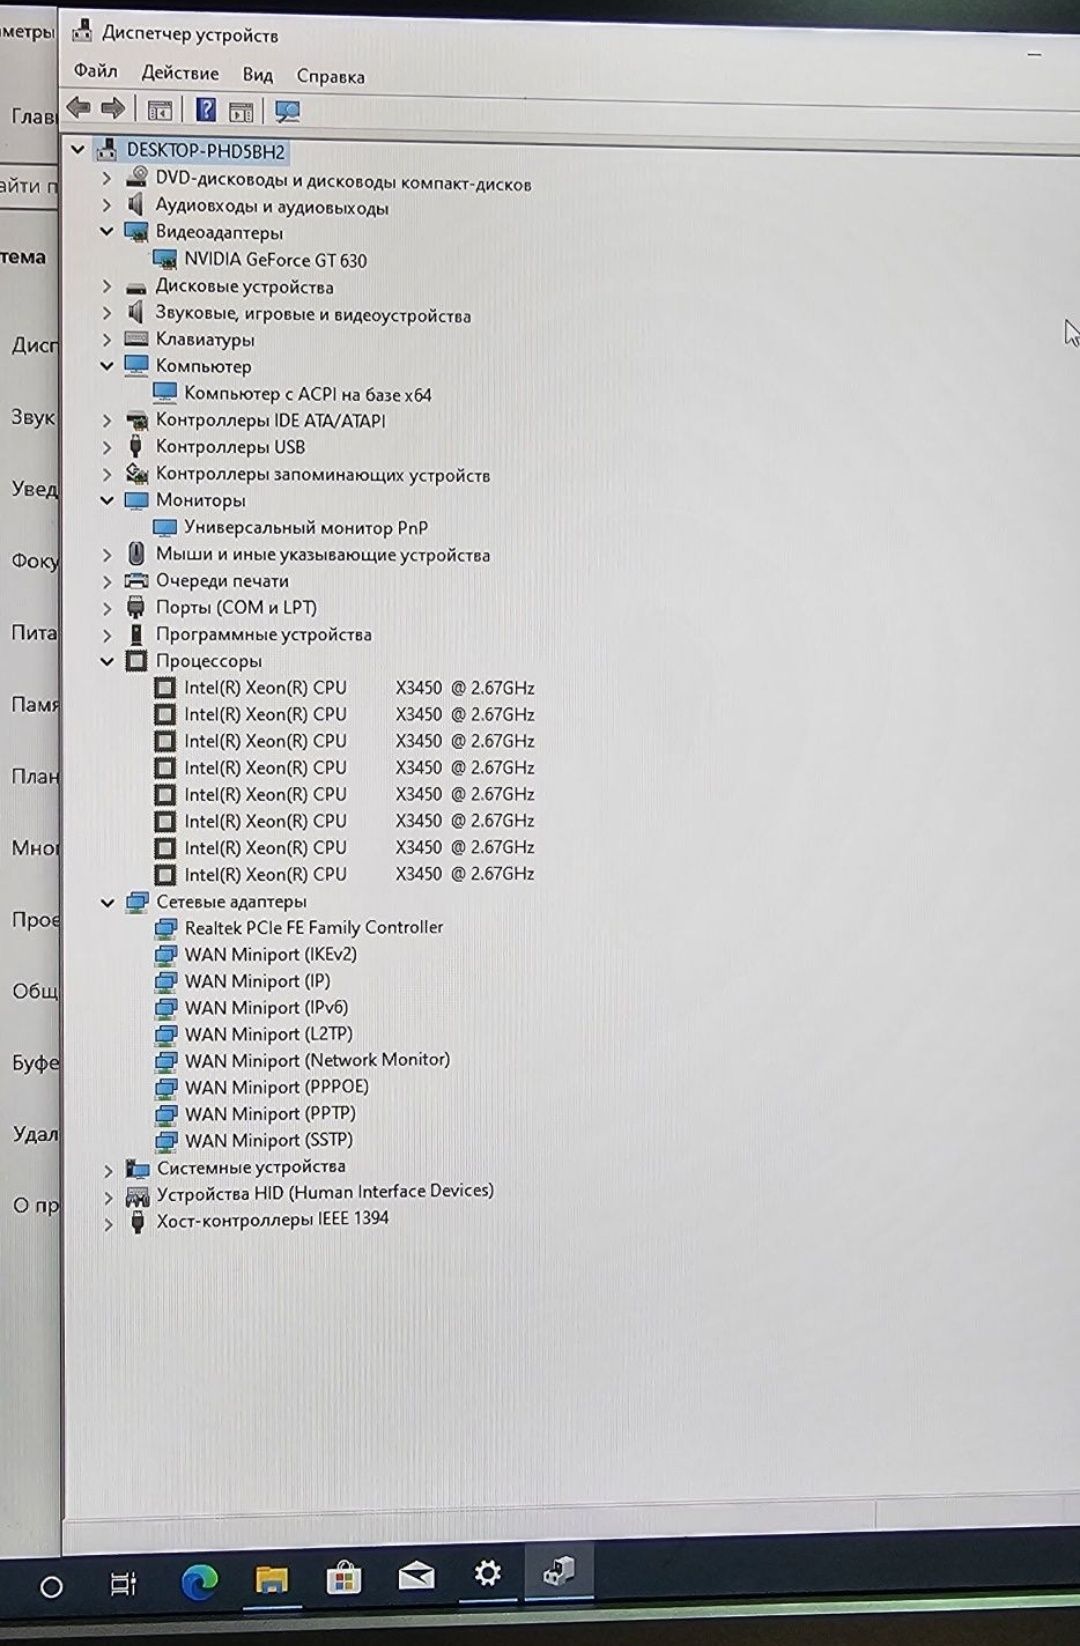Viewport: 1080px width, 1646px height.
Task: Click the Forward arrow toolbar icon
Action: click(x=113, y=108)
